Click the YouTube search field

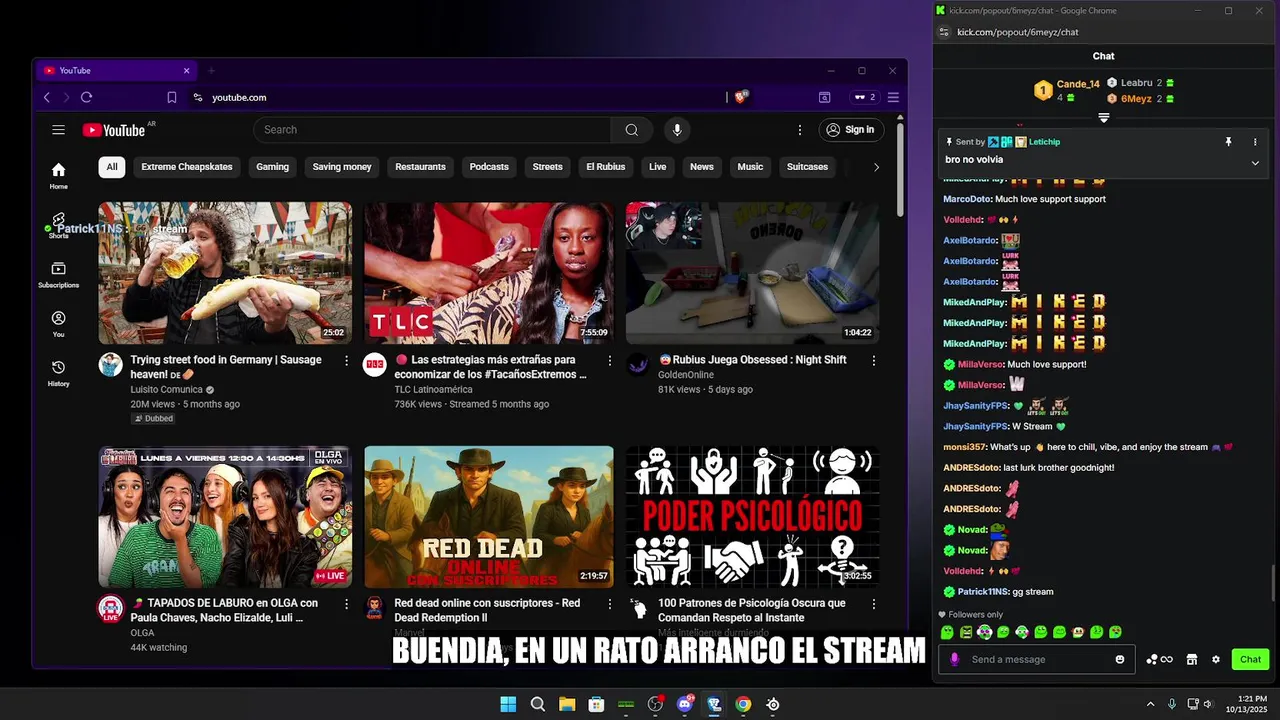tap(432, 130)
